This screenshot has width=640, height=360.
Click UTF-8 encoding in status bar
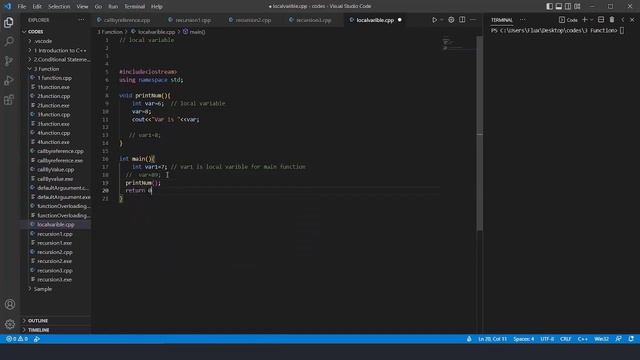(547, 339)
